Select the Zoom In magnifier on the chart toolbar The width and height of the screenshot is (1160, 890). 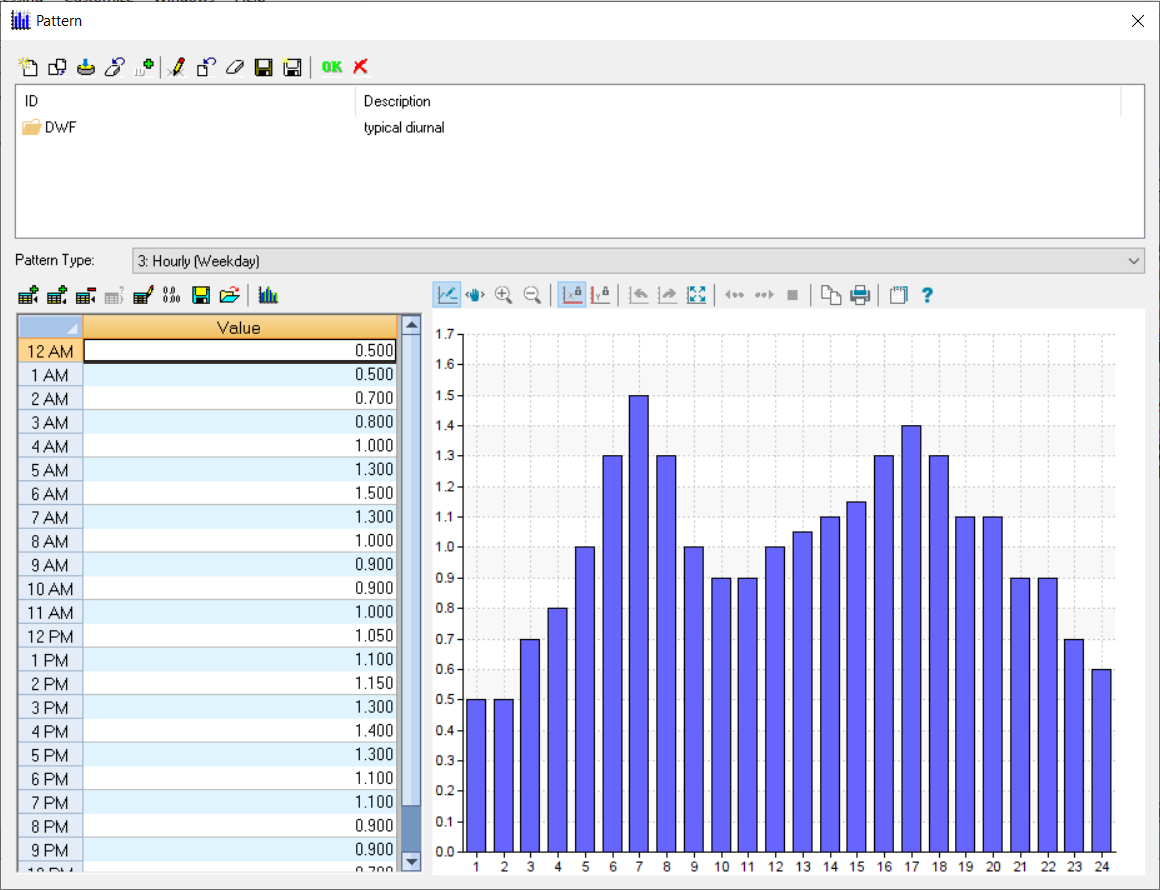click(505, 295)
